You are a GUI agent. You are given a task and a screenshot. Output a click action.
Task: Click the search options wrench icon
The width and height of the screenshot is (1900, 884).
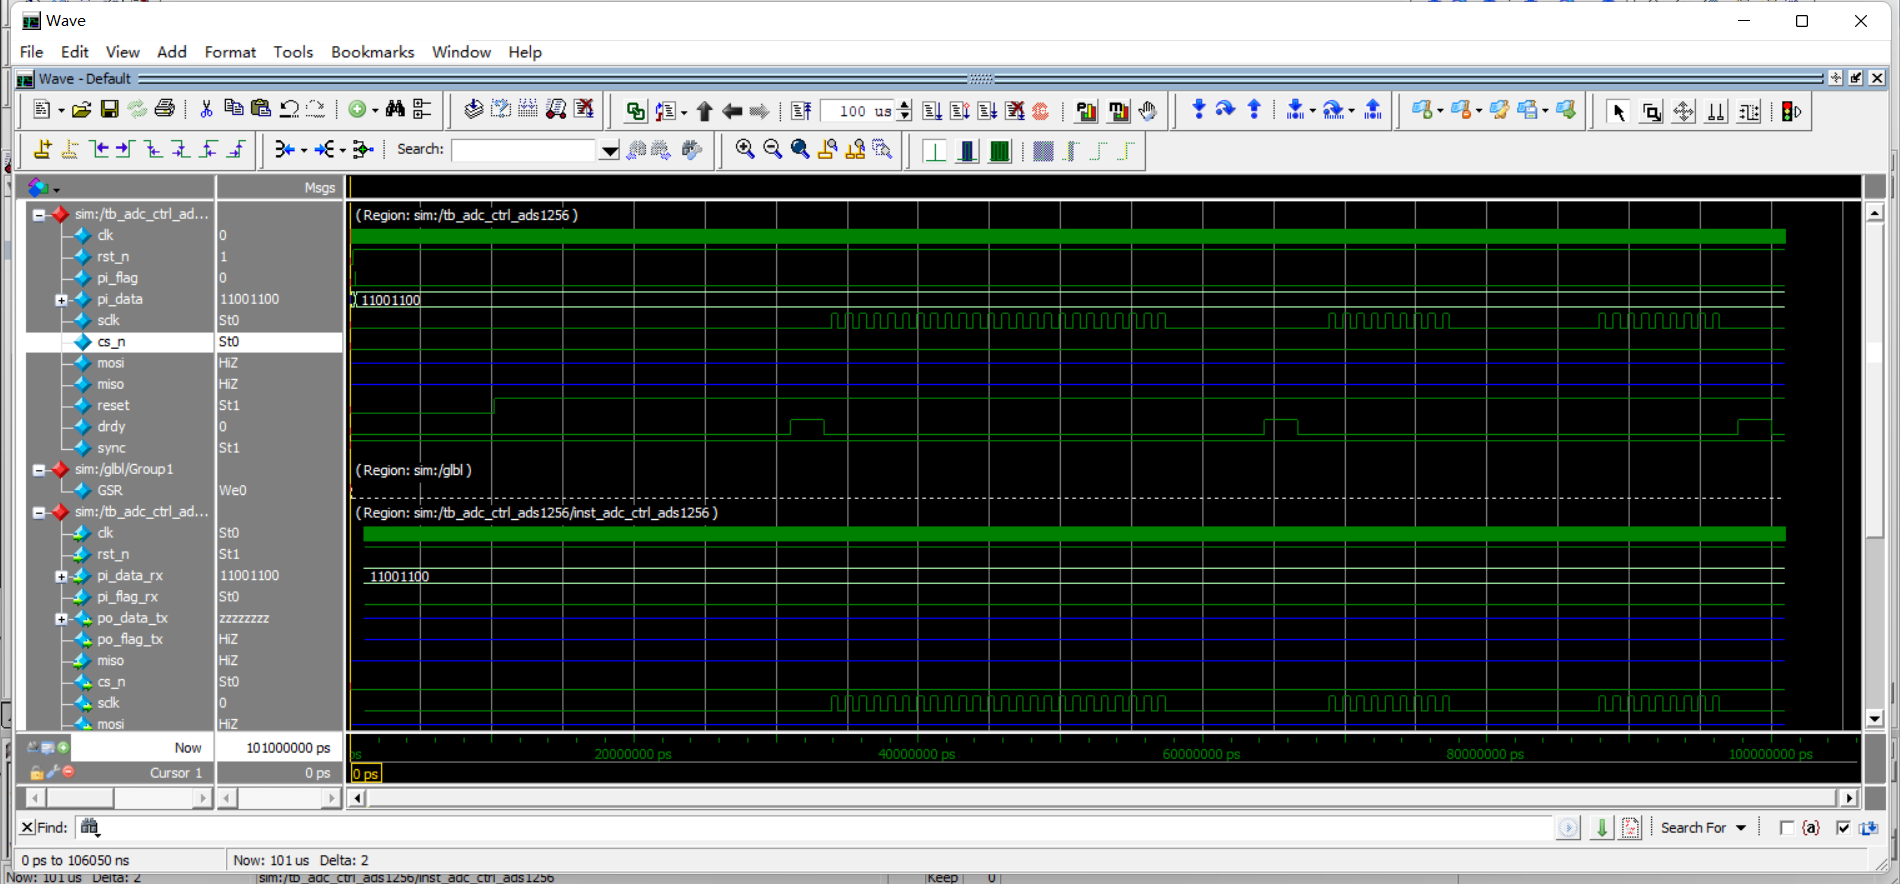[x=691, y=149]
